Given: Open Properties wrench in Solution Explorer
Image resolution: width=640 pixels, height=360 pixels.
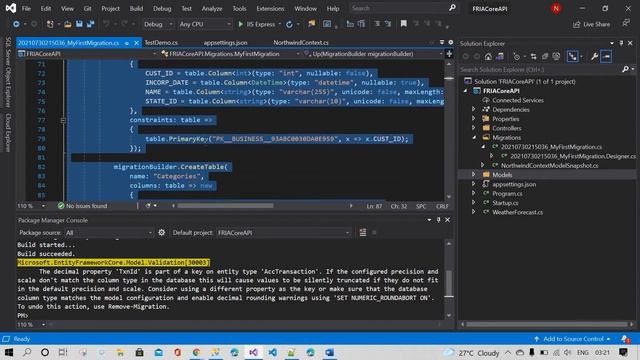Looking at the screenshot, I should click(x=594, y=56).
